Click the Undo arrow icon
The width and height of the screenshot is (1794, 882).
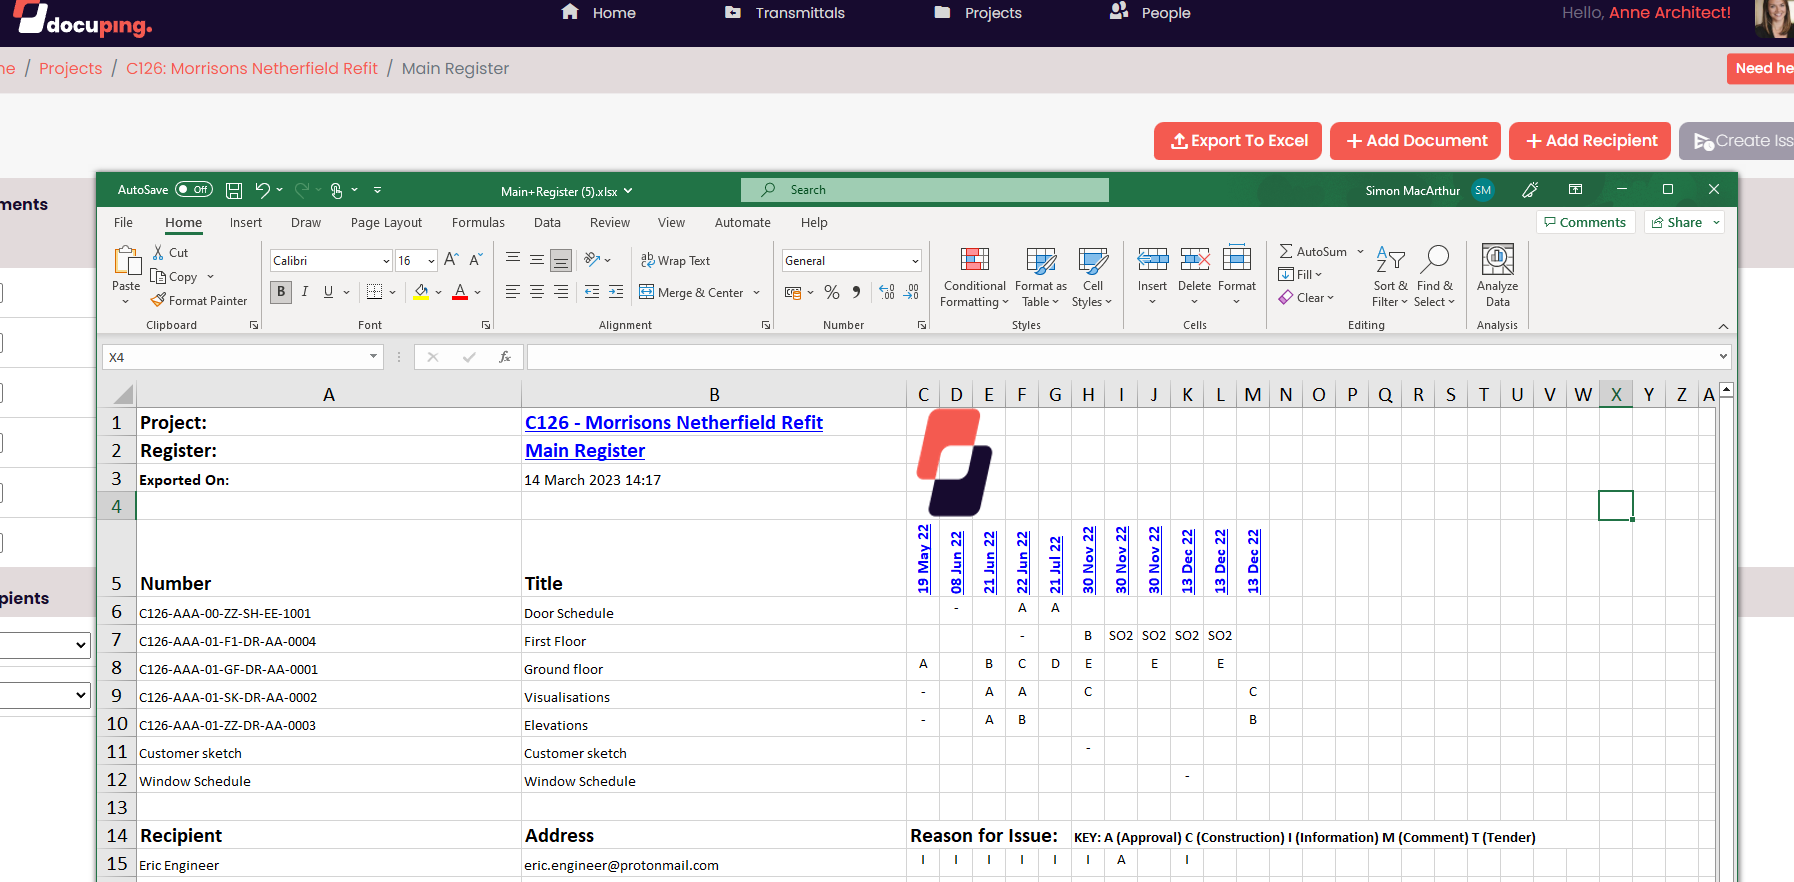[x=262, y=190]
